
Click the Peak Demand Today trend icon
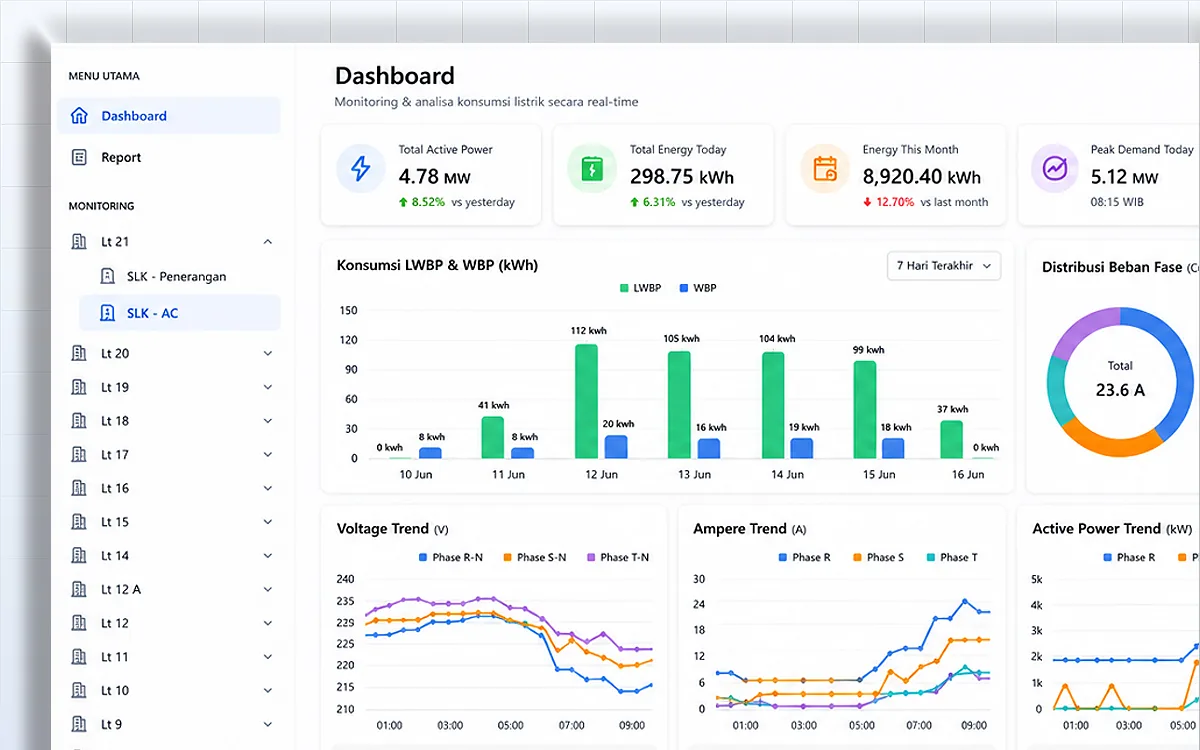(x=1055, y=169)
